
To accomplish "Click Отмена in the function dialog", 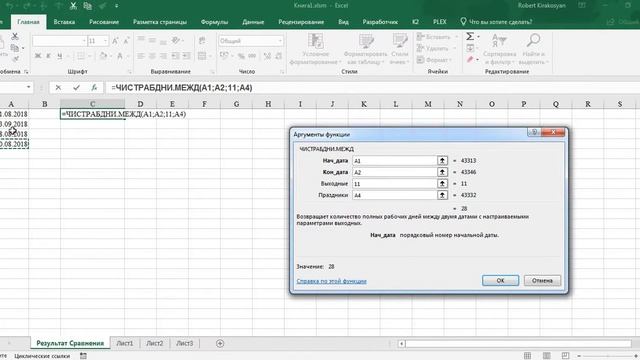I will pyautogui.click(x=542, y=280).
